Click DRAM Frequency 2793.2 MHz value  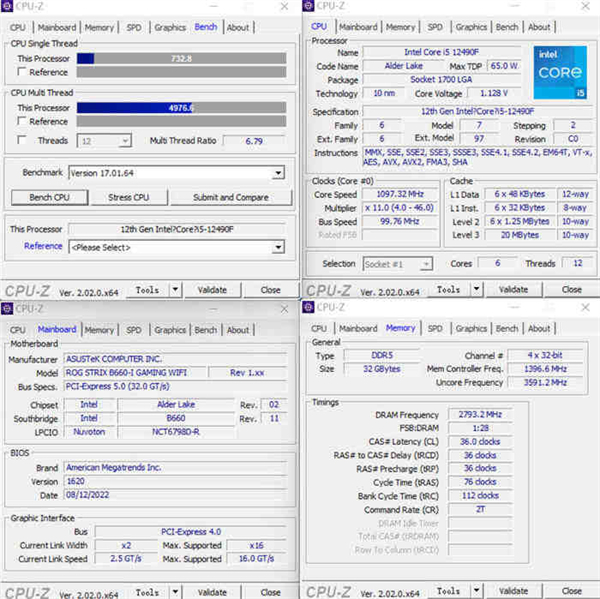pyautogui.click(x=480, y=414)
